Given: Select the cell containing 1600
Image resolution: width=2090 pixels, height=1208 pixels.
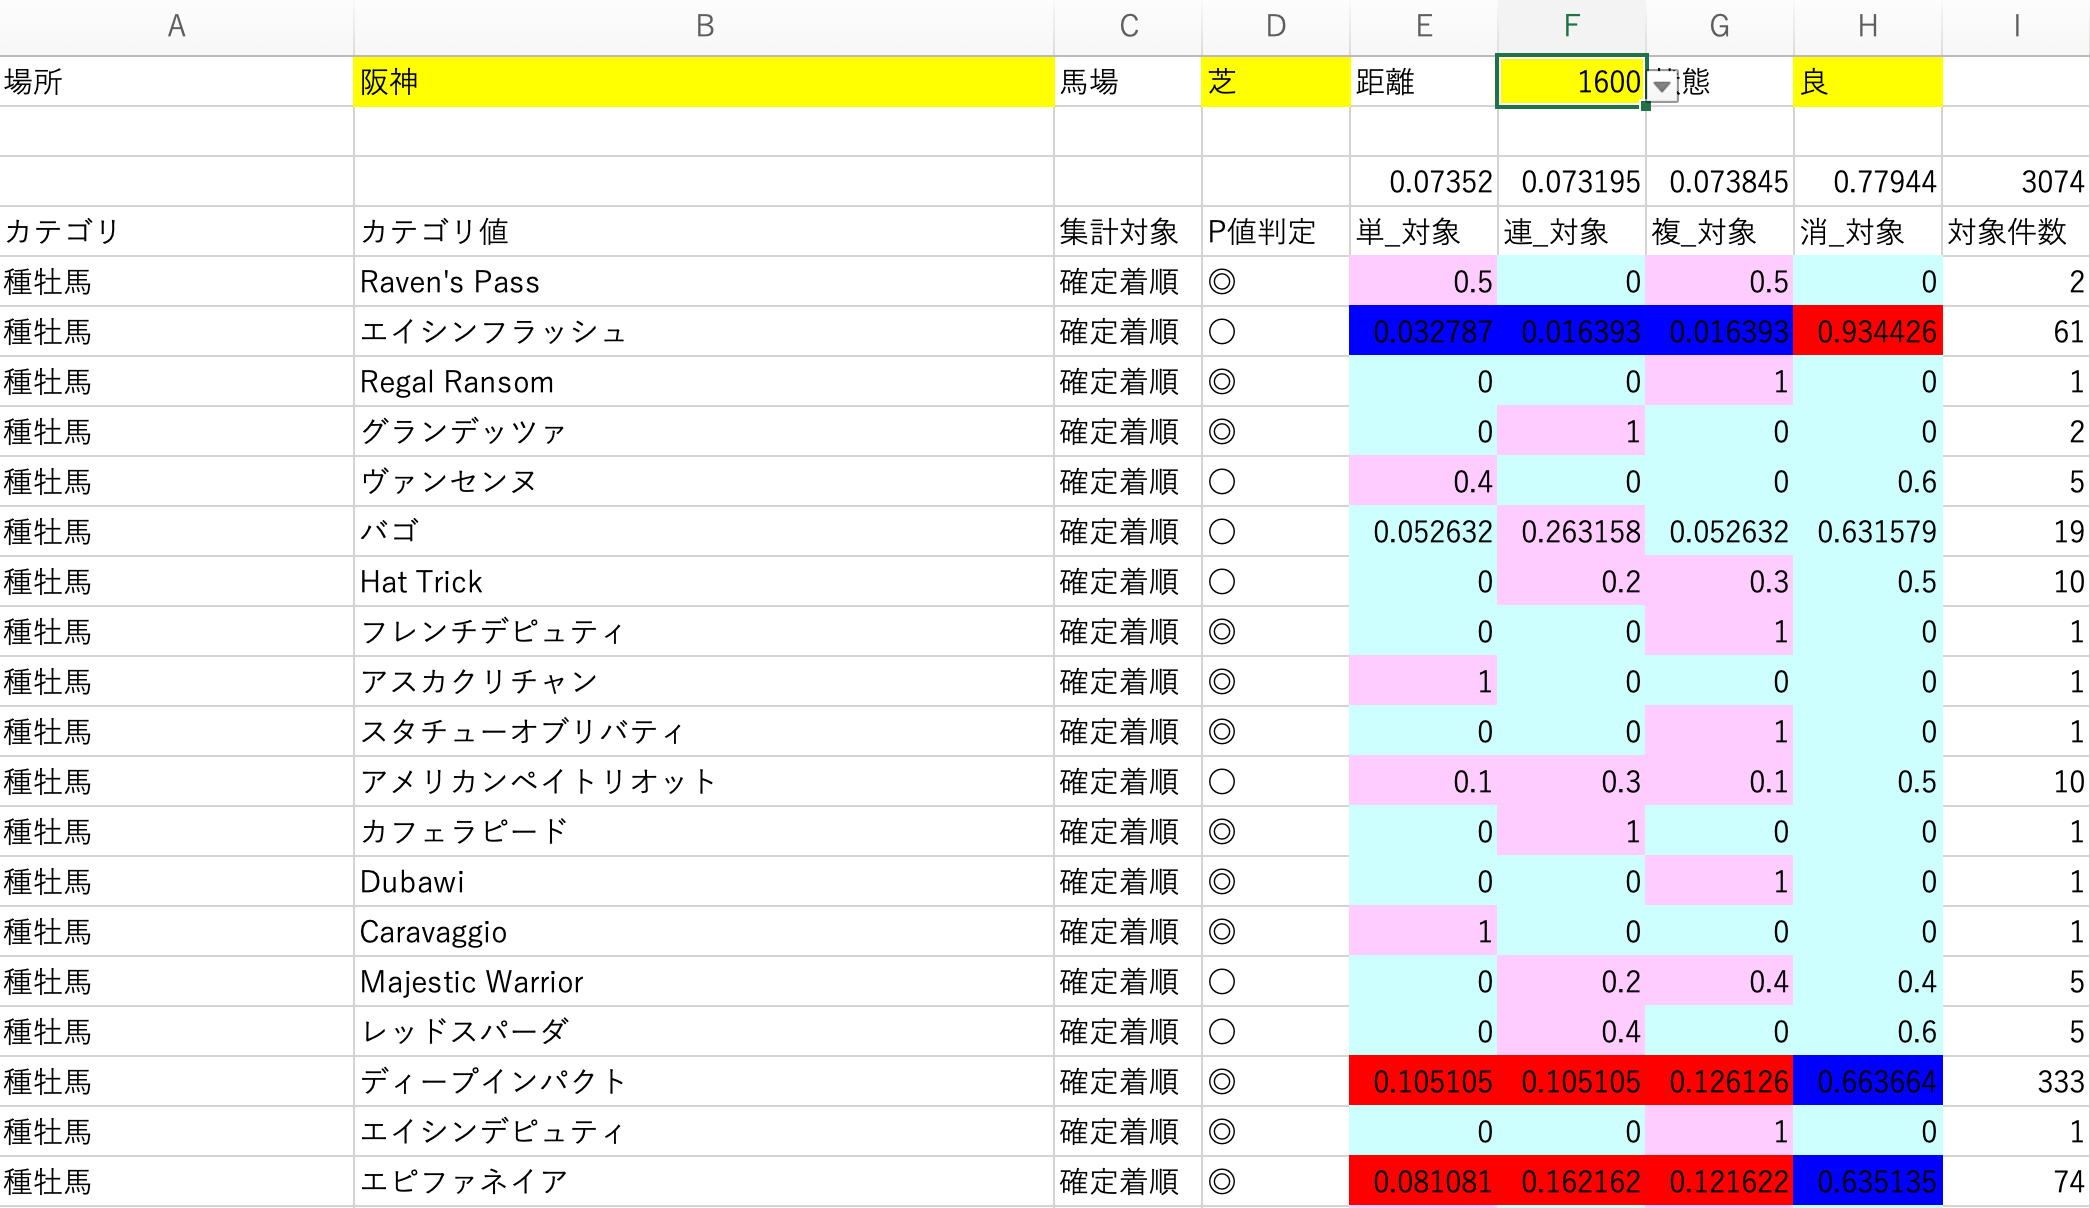Looking at the screenshot, I should coord(1570,83).
